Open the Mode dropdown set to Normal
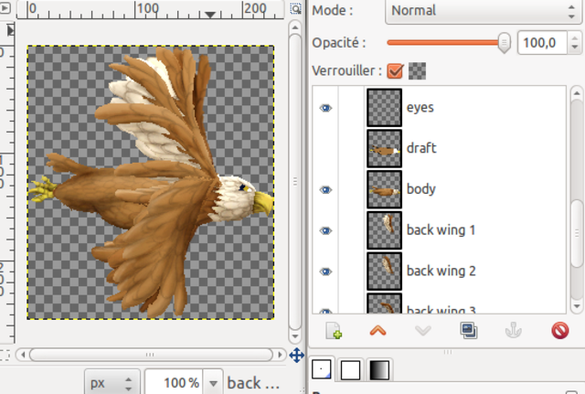The image size is (585, 394). coord(483,10)
